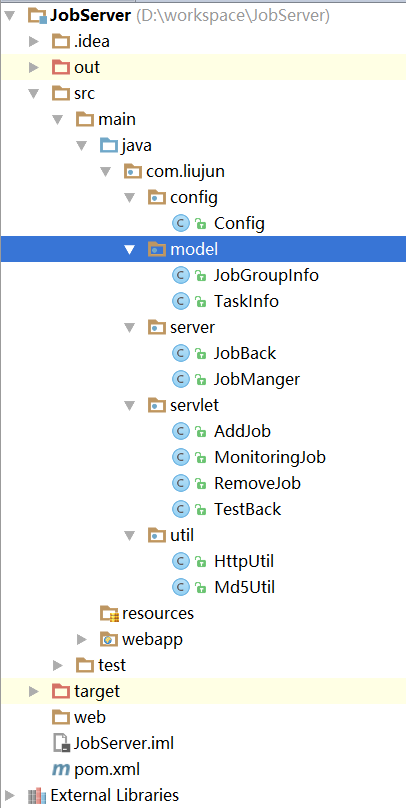Viewport: 406px width, 808px height.
Task: Click the red out folder icon
Action: (x=61, y=68)
